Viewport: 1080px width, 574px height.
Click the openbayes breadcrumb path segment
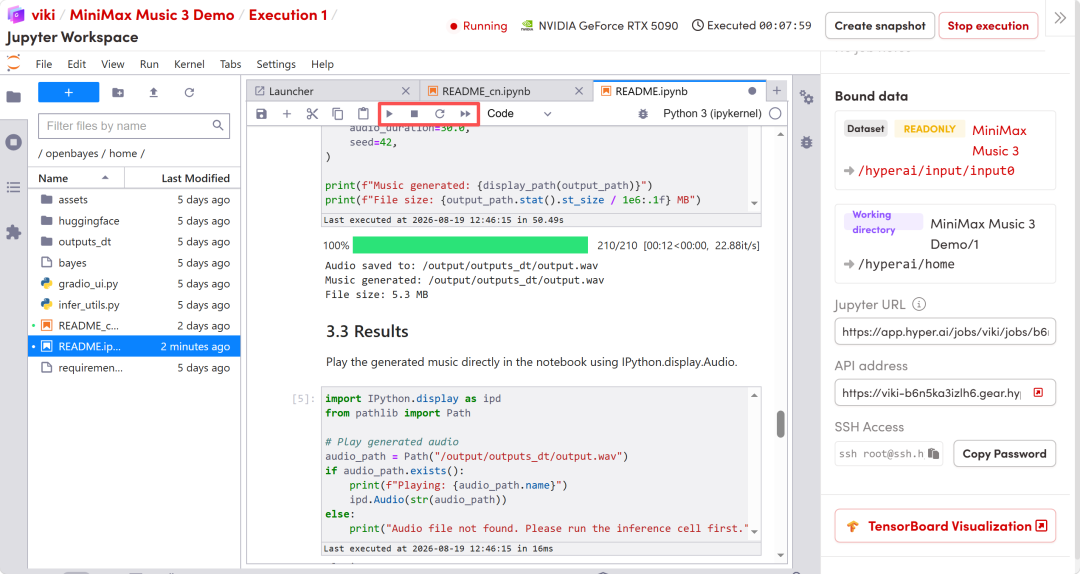[72, 153]
